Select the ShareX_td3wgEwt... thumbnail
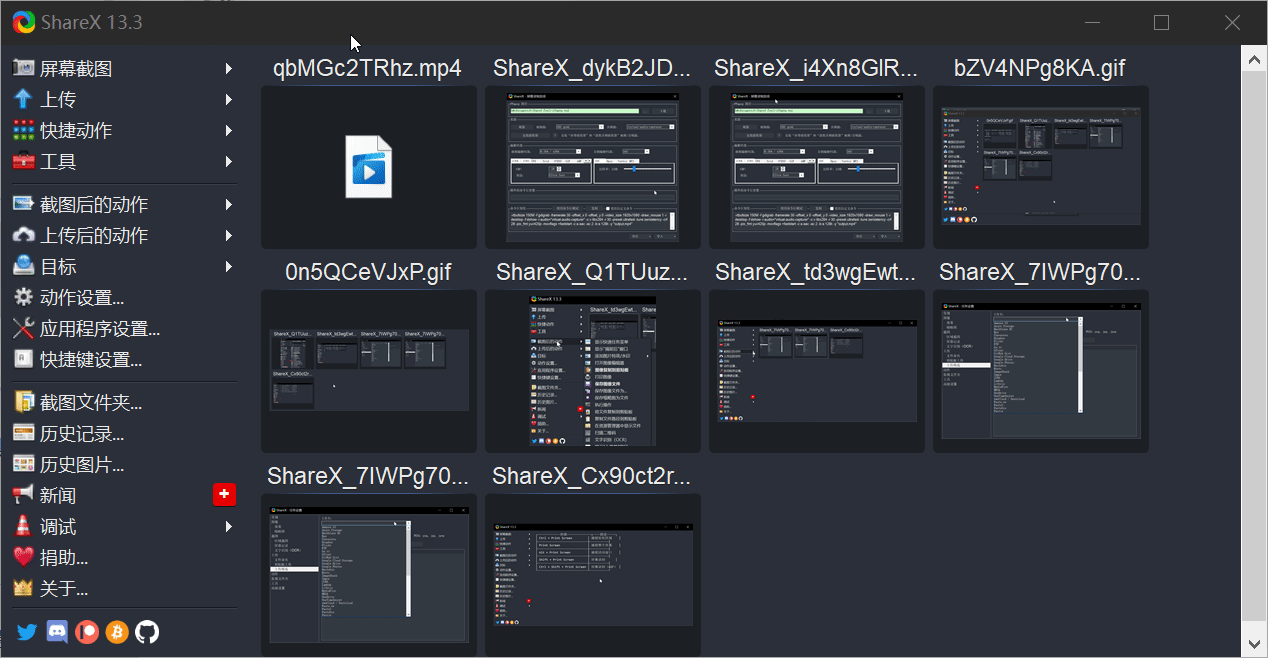 [816, 371]
